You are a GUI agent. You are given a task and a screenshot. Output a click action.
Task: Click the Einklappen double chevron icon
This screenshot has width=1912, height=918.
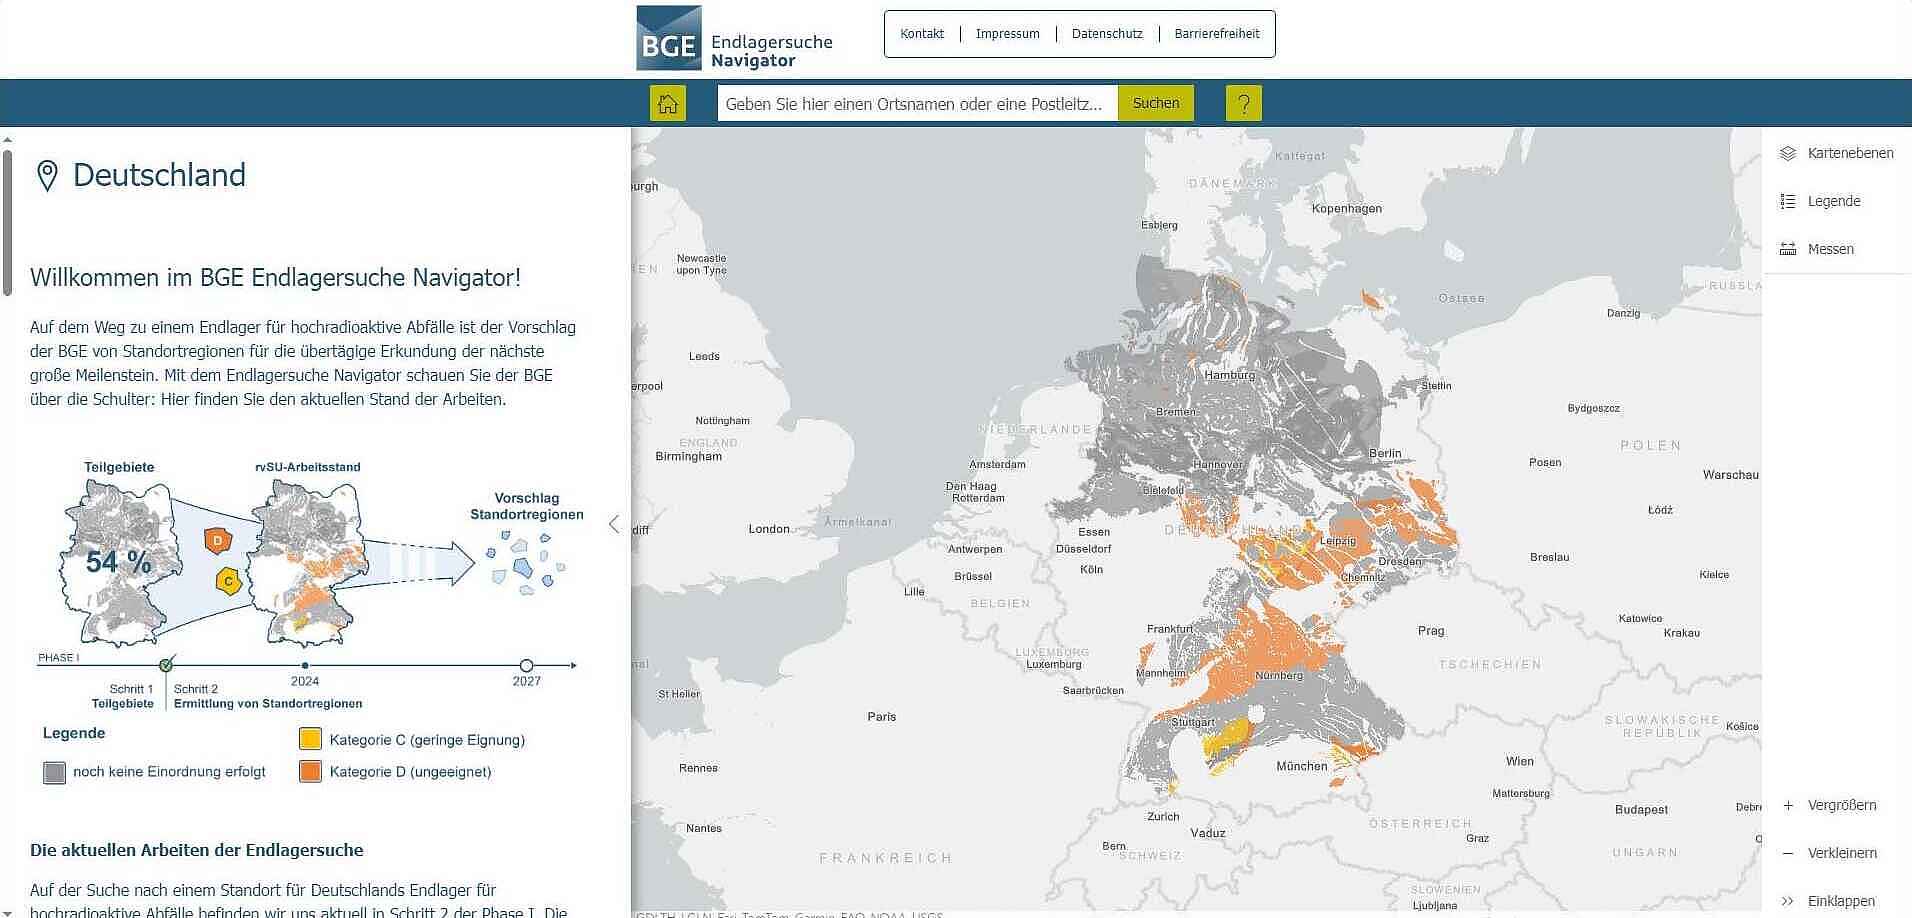click(x=1788, y=901)
